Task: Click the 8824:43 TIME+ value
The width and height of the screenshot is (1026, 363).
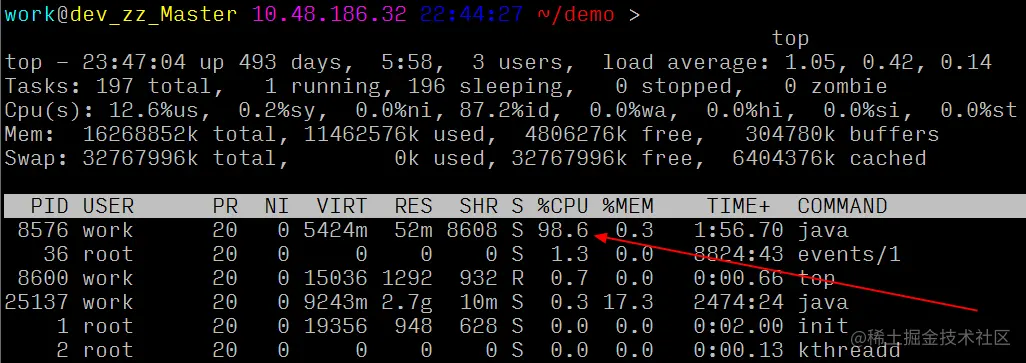Action: point(738,254)
